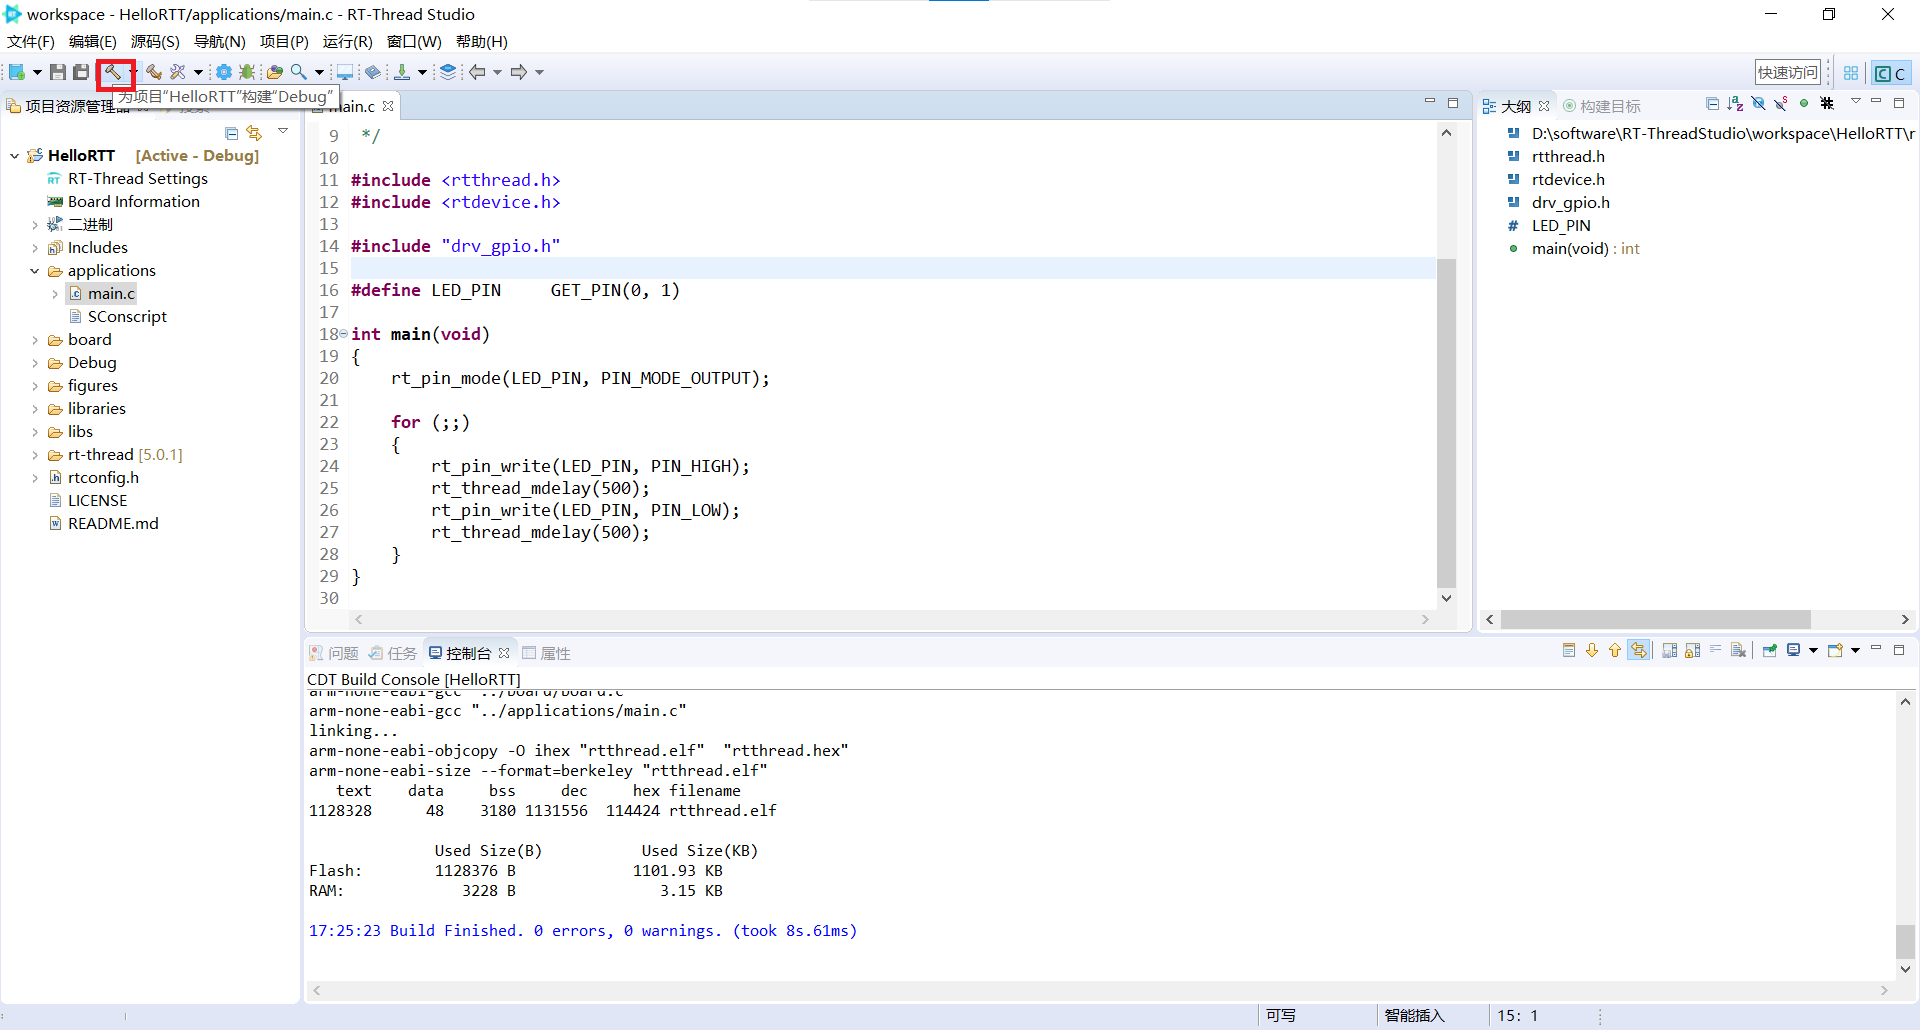Open the terminal monitor icon
Viewport: 1920px width, 1030px height.
point(345,72)
